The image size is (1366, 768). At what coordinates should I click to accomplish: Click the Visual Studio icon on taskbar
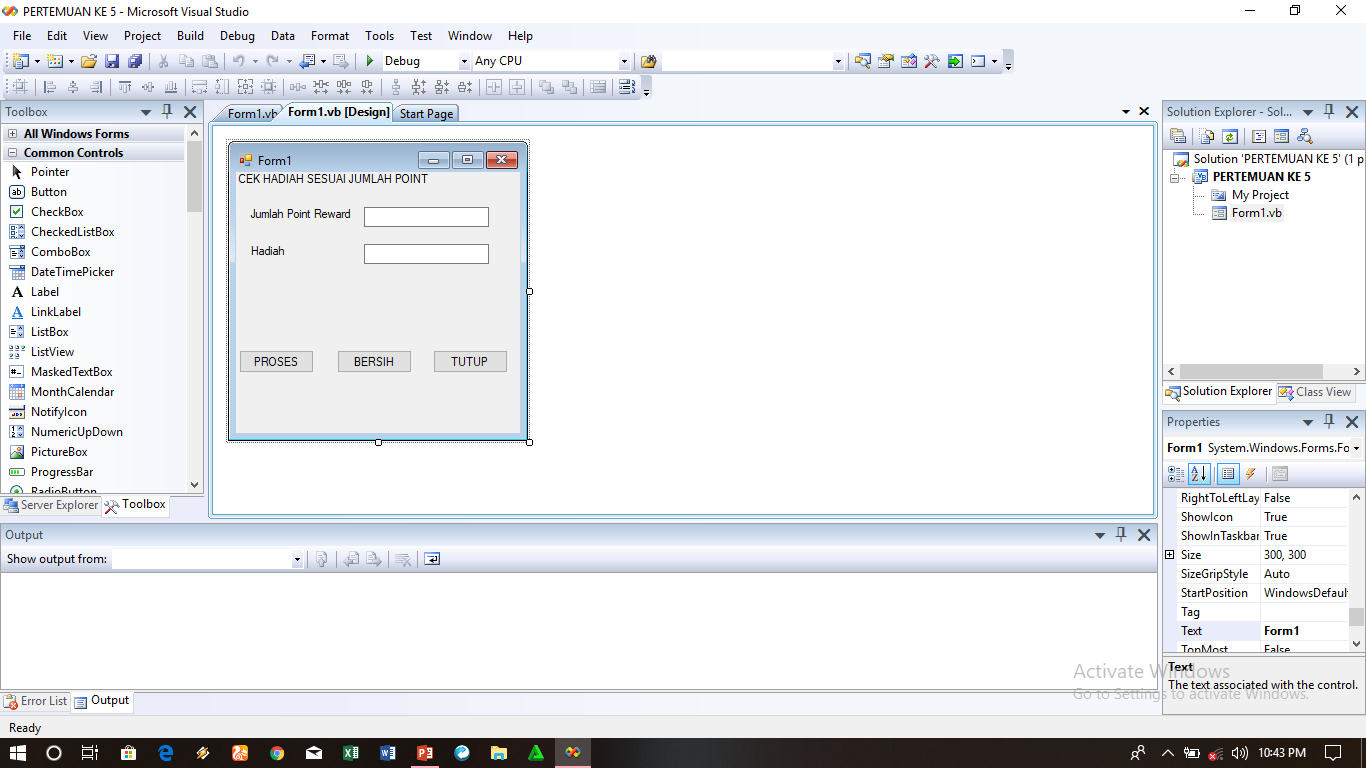pyautogui.click(x=573, y=753)
